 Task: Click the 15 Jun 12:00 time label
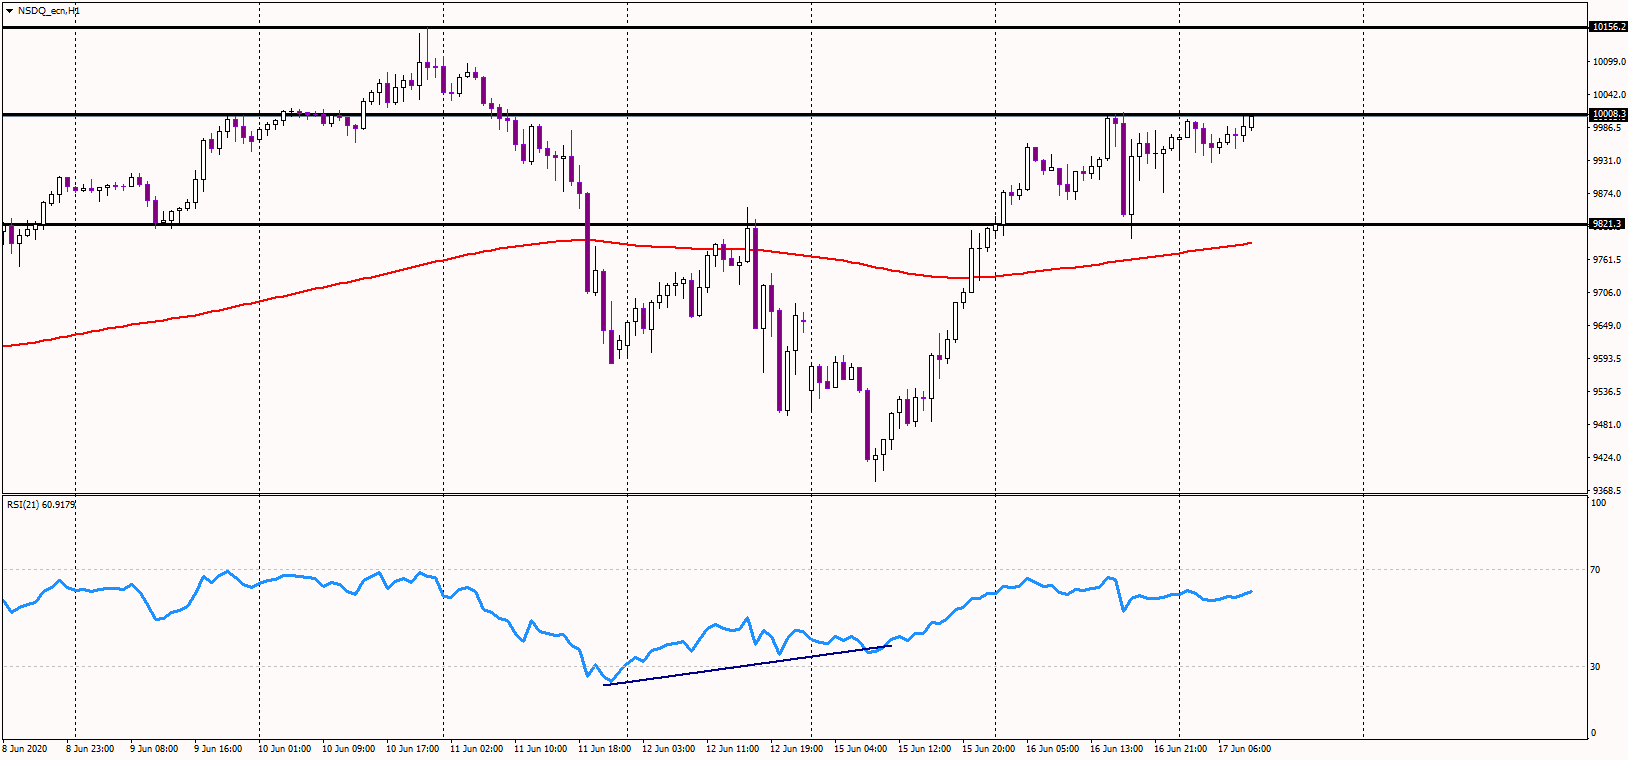pos(924,749)
